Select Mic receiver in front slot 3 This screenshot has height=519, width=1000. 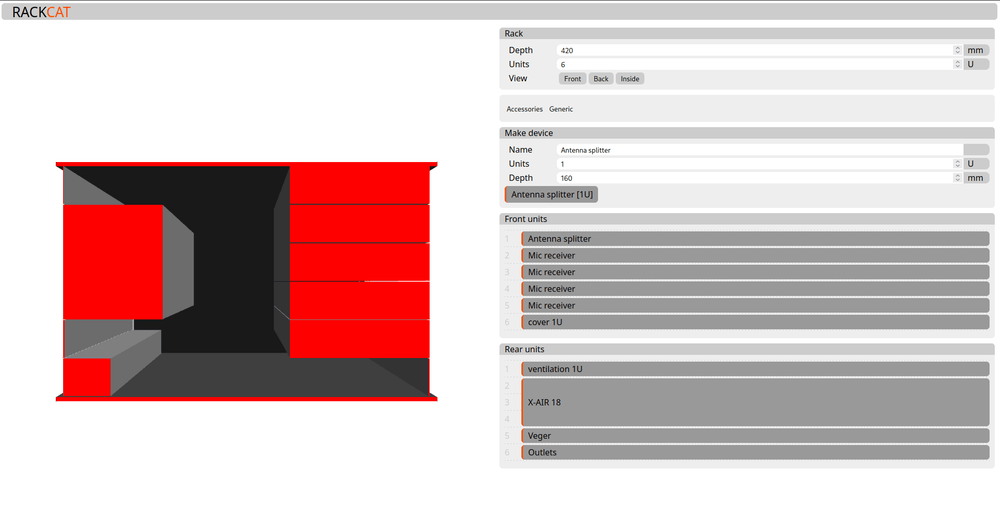coord(755,272)
